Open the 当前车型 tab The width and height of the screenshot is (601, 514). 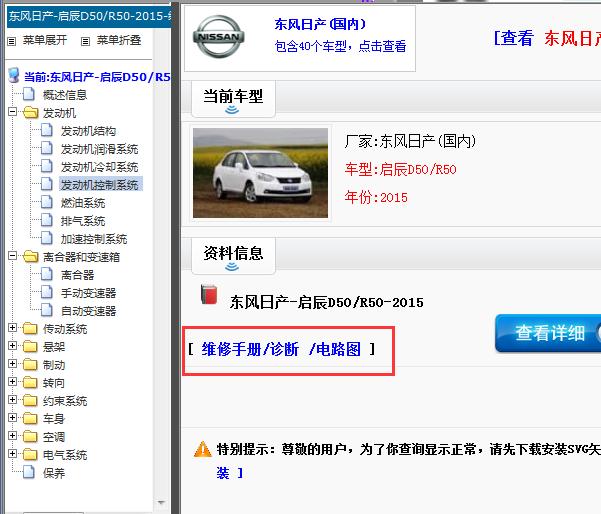point(233,99)
